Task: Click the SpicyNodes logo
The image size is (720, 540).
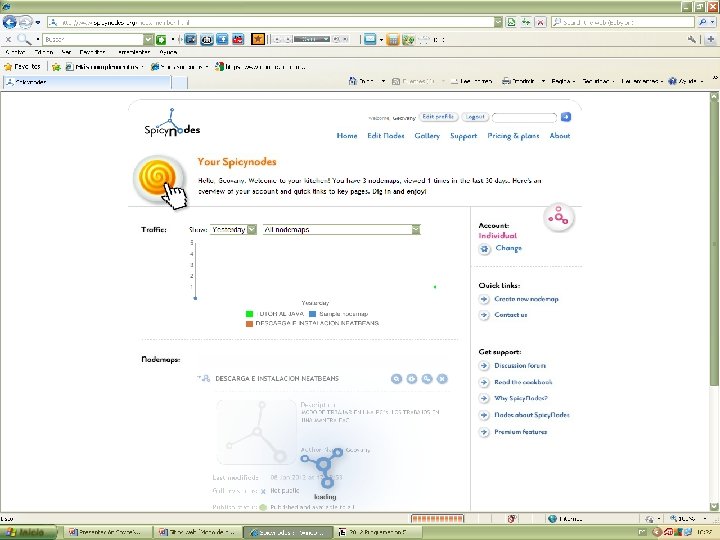Action: point(172,123)
